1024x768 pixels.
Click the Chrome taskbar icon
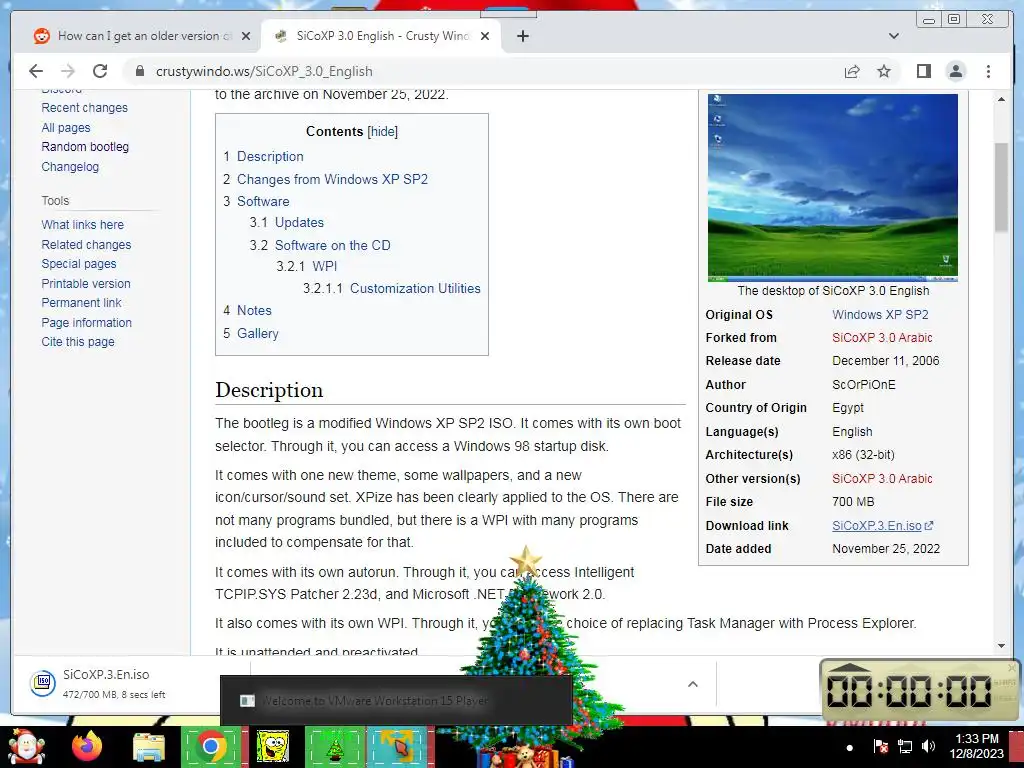point(210,746)
